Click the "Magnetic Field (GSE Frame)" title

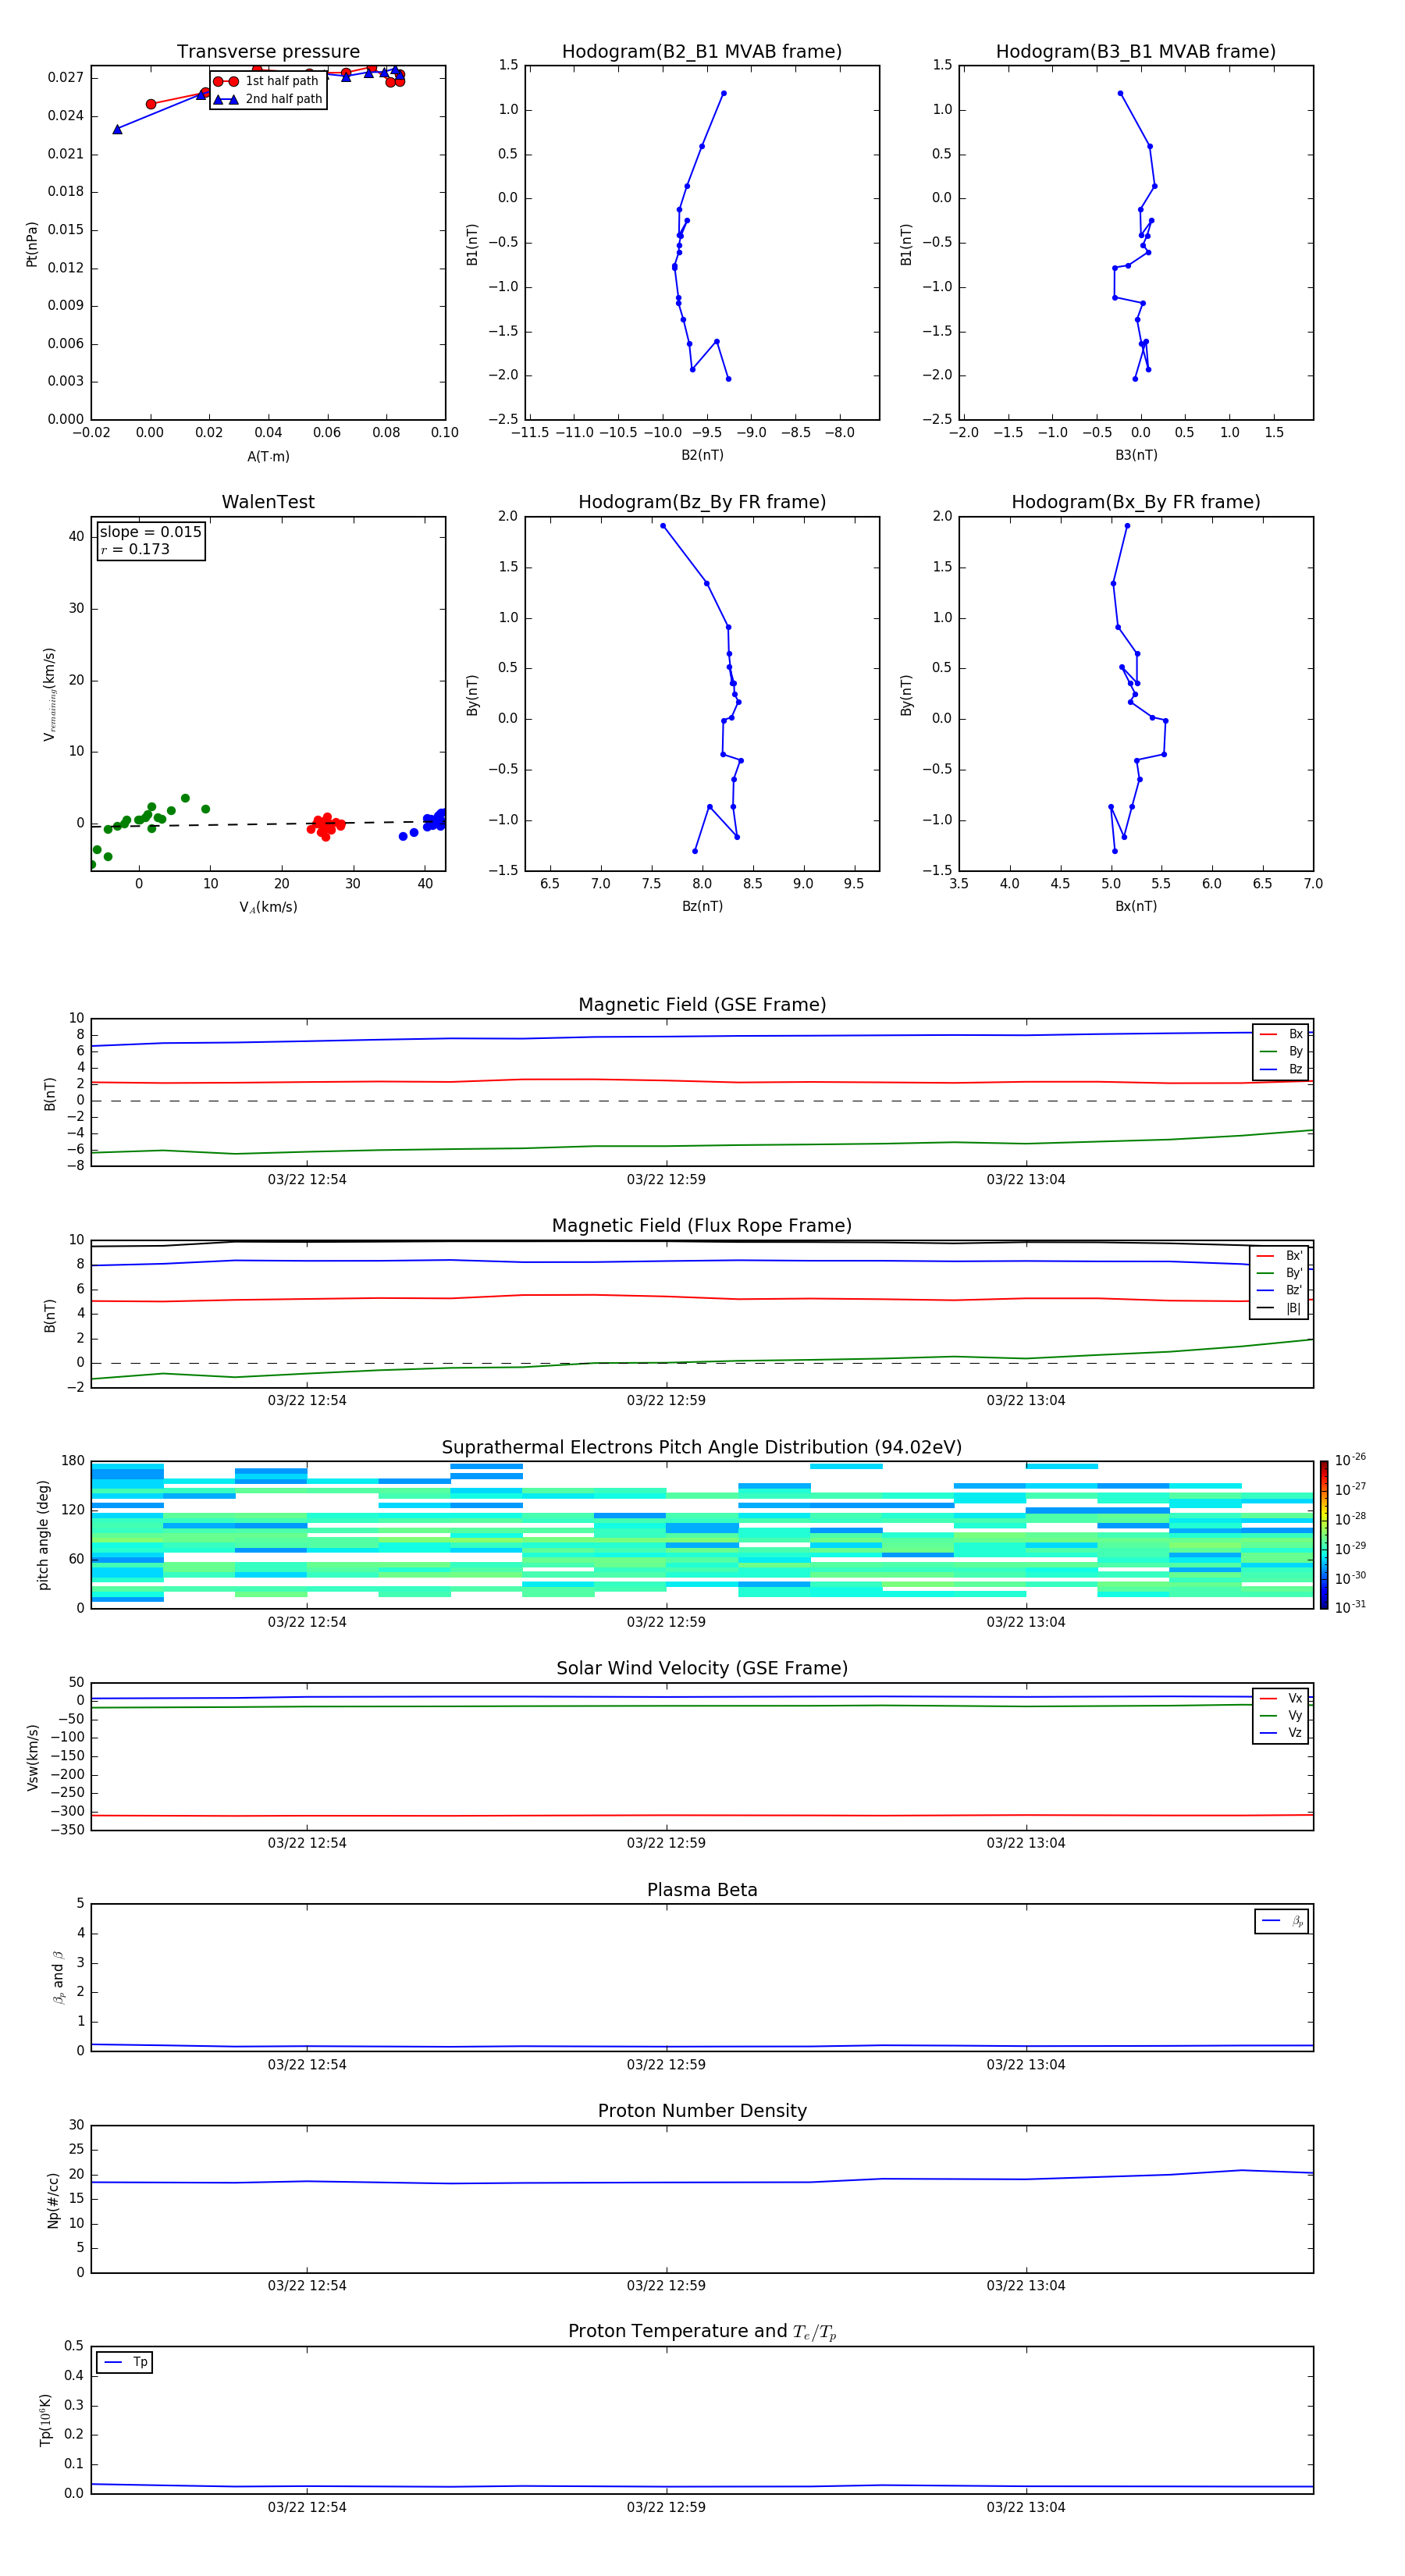pos(702,1005)
